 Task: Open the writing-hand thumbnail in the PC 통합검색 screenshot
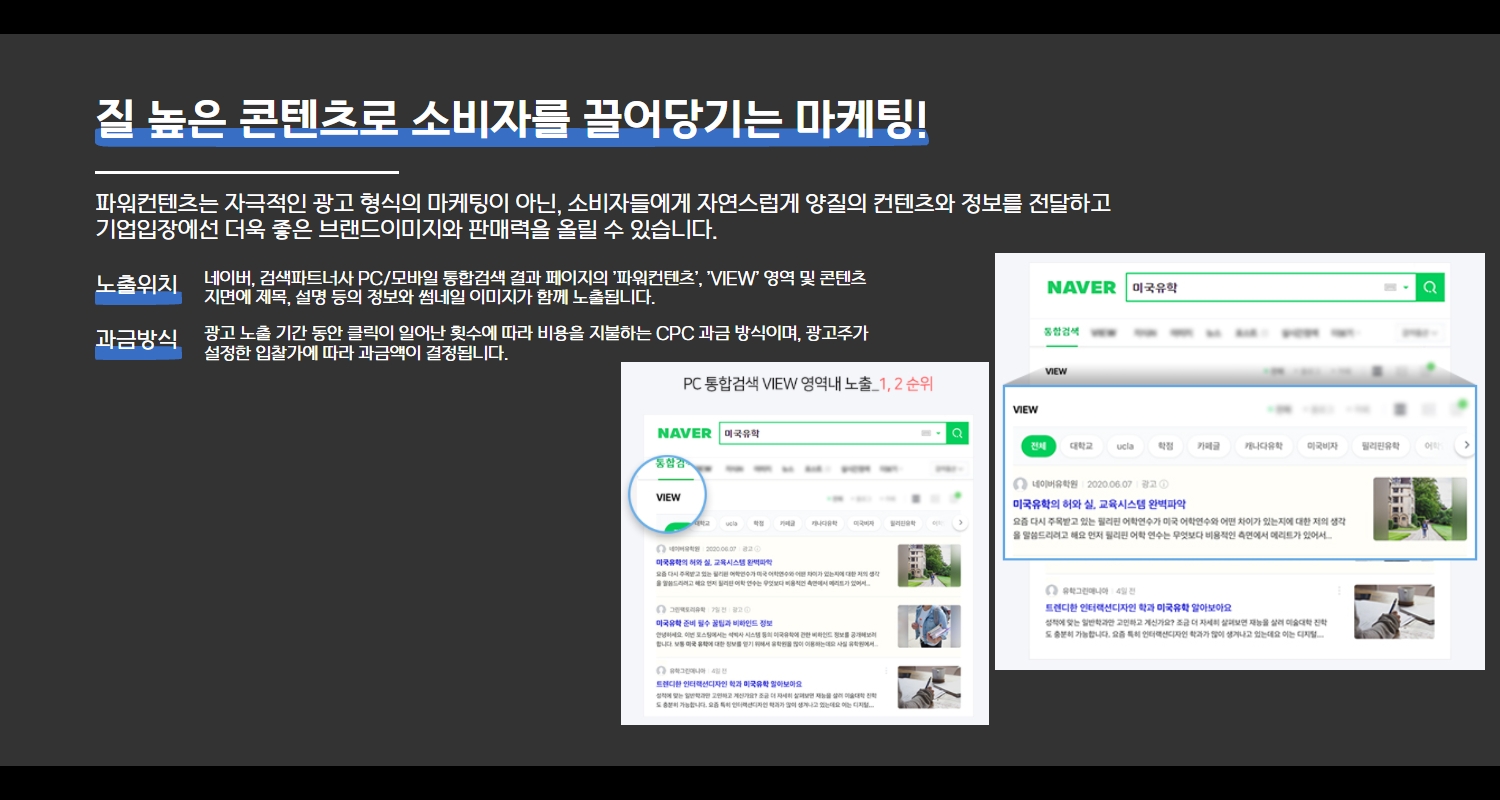(x=929, y=687)
